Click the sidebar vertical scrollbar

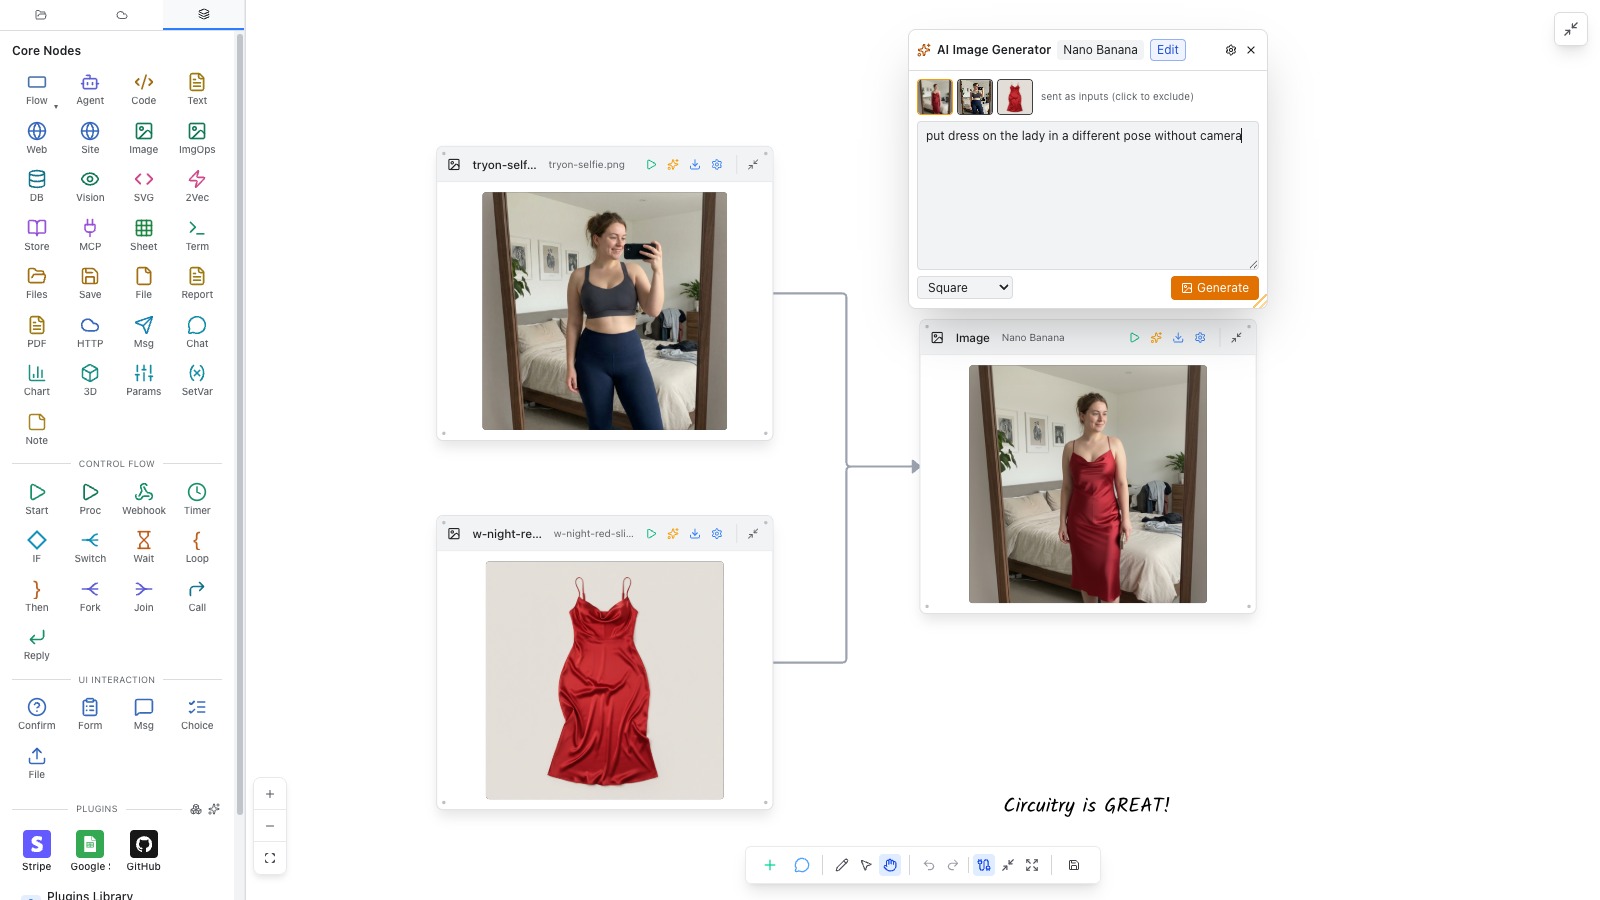tap(239, 425)
